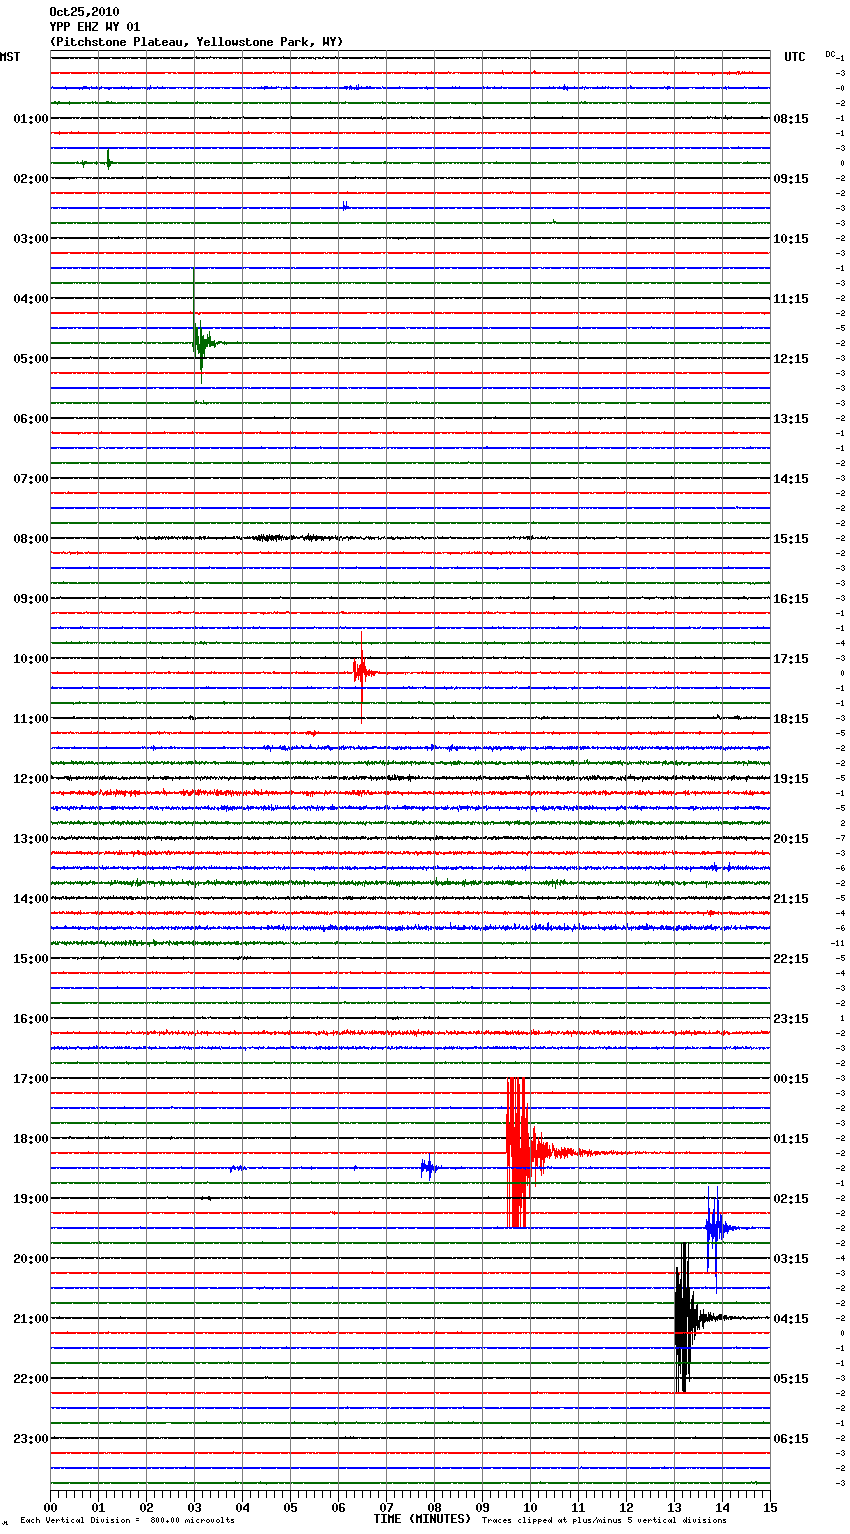The height and width of the screenshot is (1534, 850).
Task: Click the 'TIME (MINUTES)' axis title
Action: coord(422,1519)
